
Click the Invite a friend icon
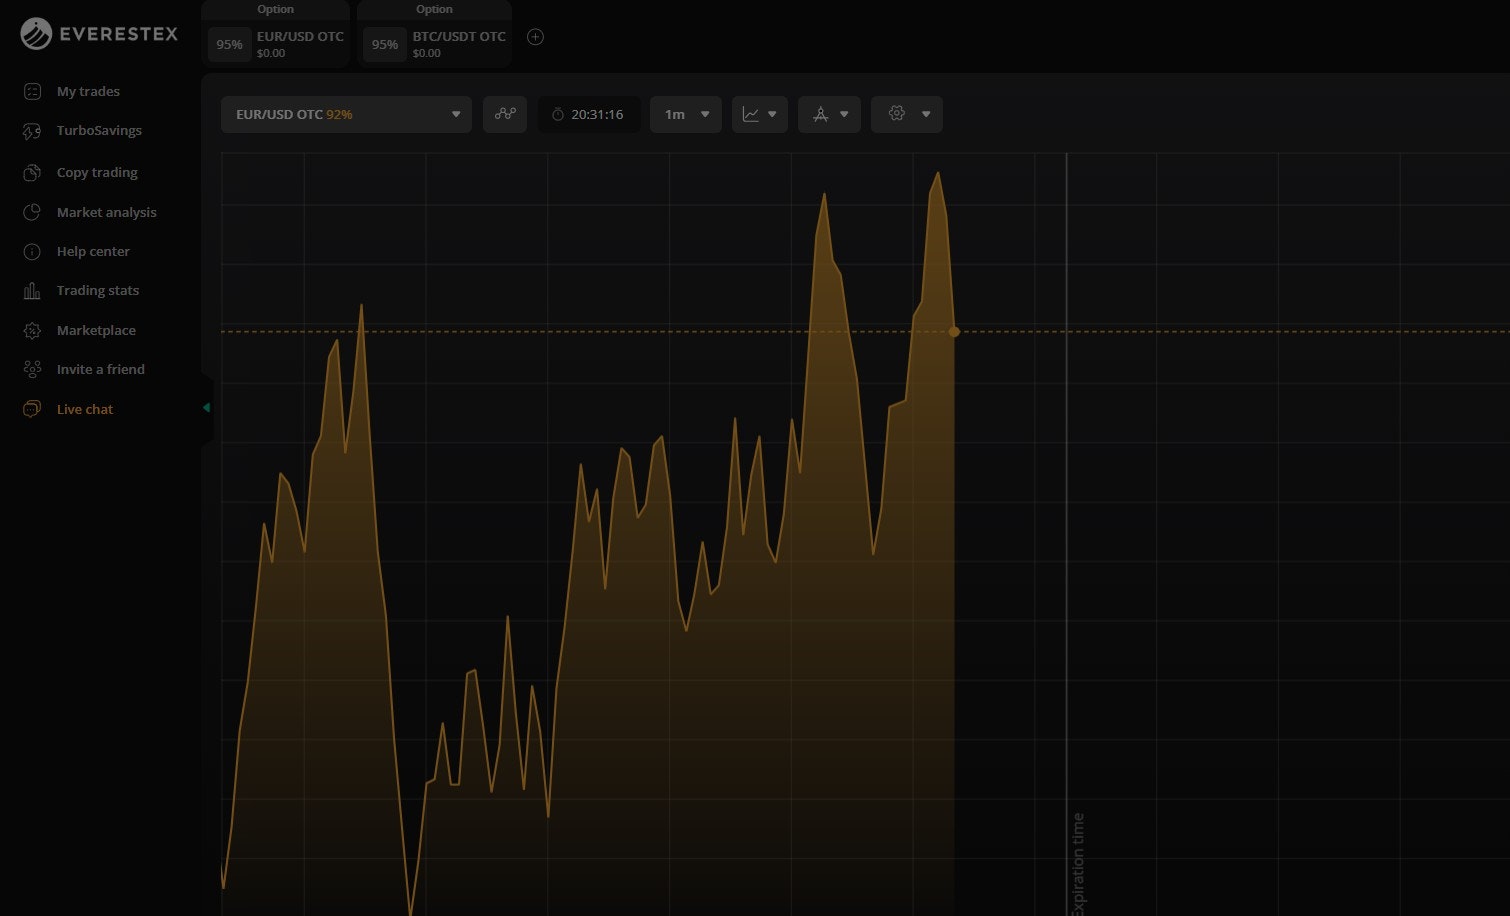point(32,369)
